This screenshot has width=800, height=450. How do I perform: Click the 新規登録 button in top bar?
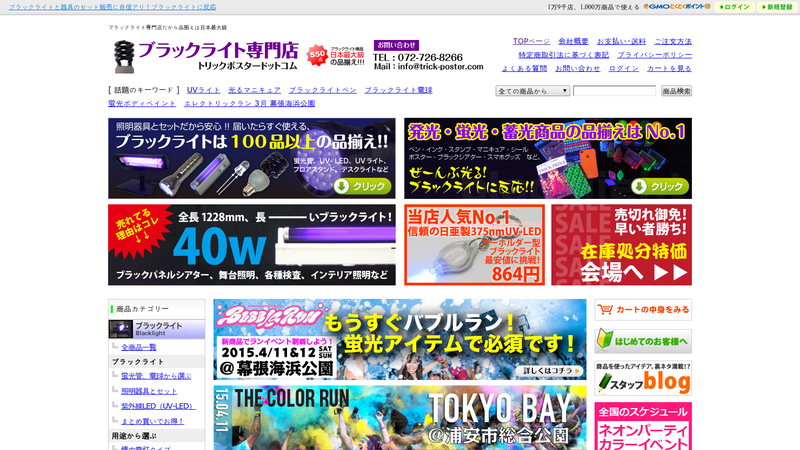[x=777, y=7]
